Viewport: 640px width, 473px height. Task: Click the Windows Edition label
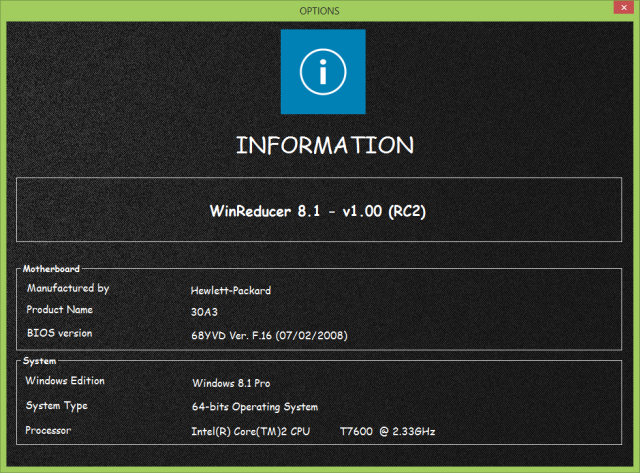click(x=64, y=380)
